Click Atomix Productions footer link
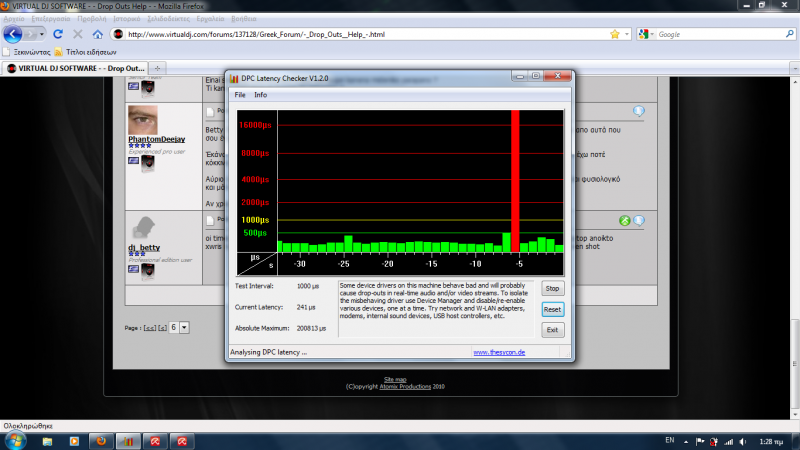 click(405, 386)
